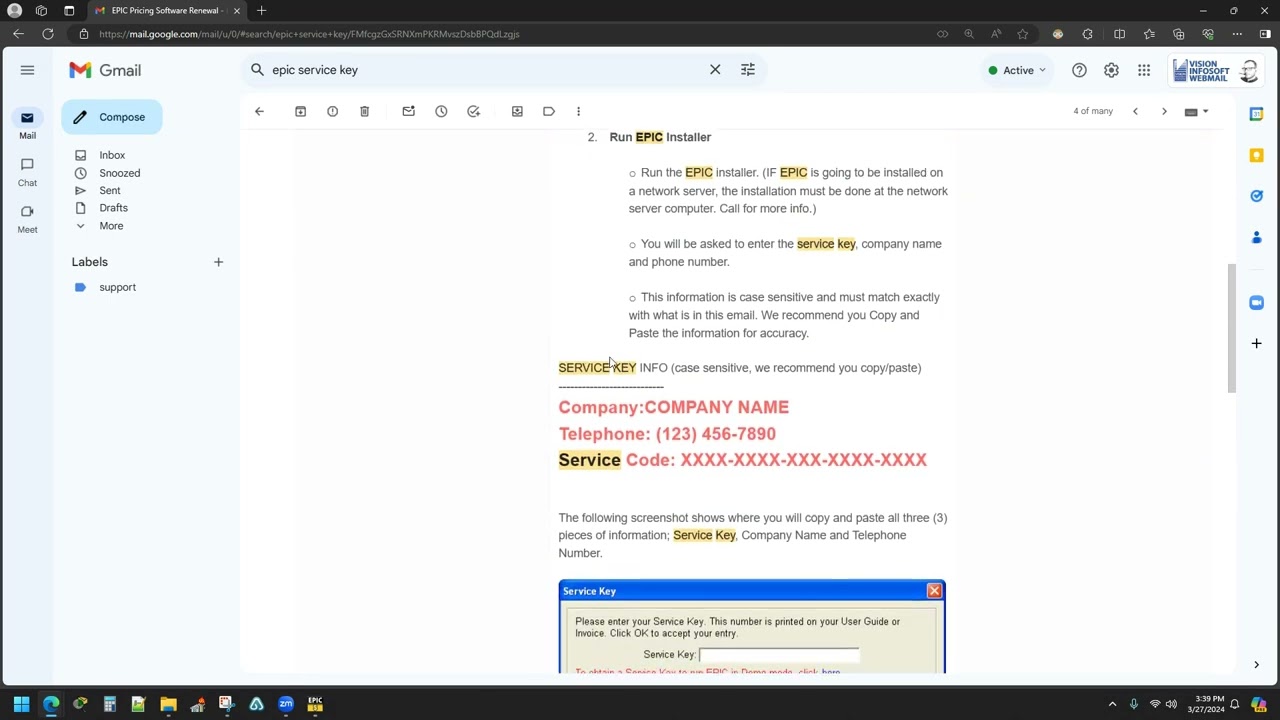Open the Snoozed folder
The height and width of the screenshot is (720, 1280).
click(x=119, y=173)
